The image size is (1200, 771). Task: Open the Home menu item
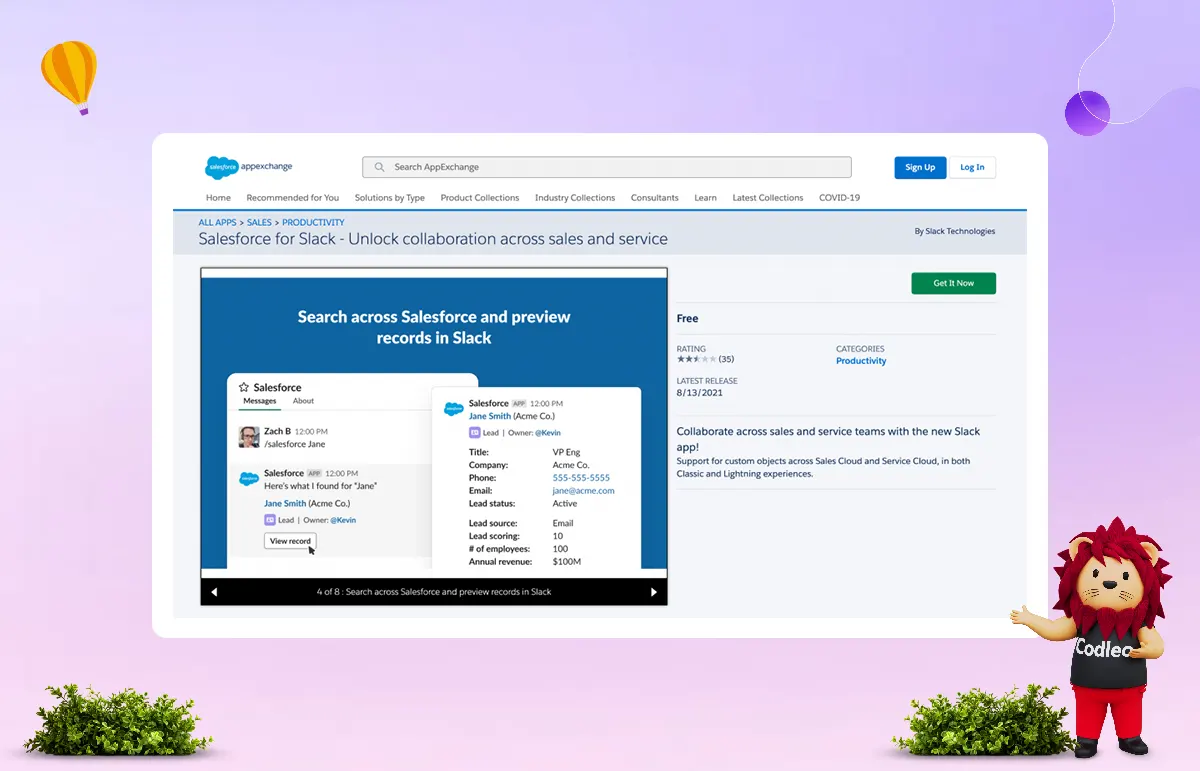pos(218,198)
